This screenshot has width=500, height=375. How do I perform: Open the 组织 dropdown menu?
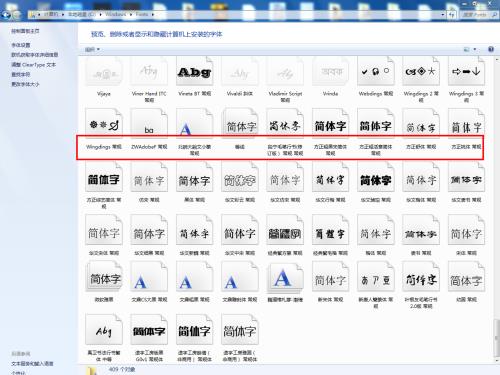click(92, 50)
